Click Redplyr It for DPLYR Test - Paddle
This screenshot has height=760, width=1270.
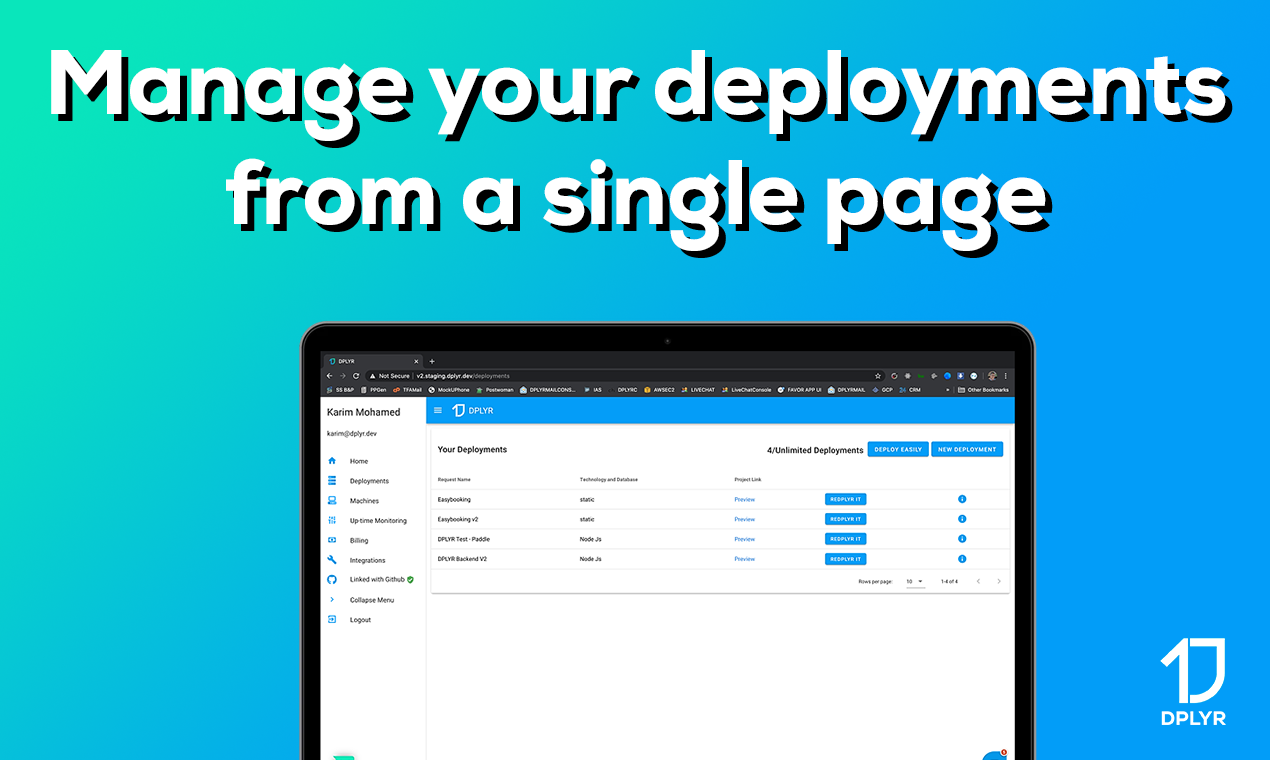pos(845,539)
